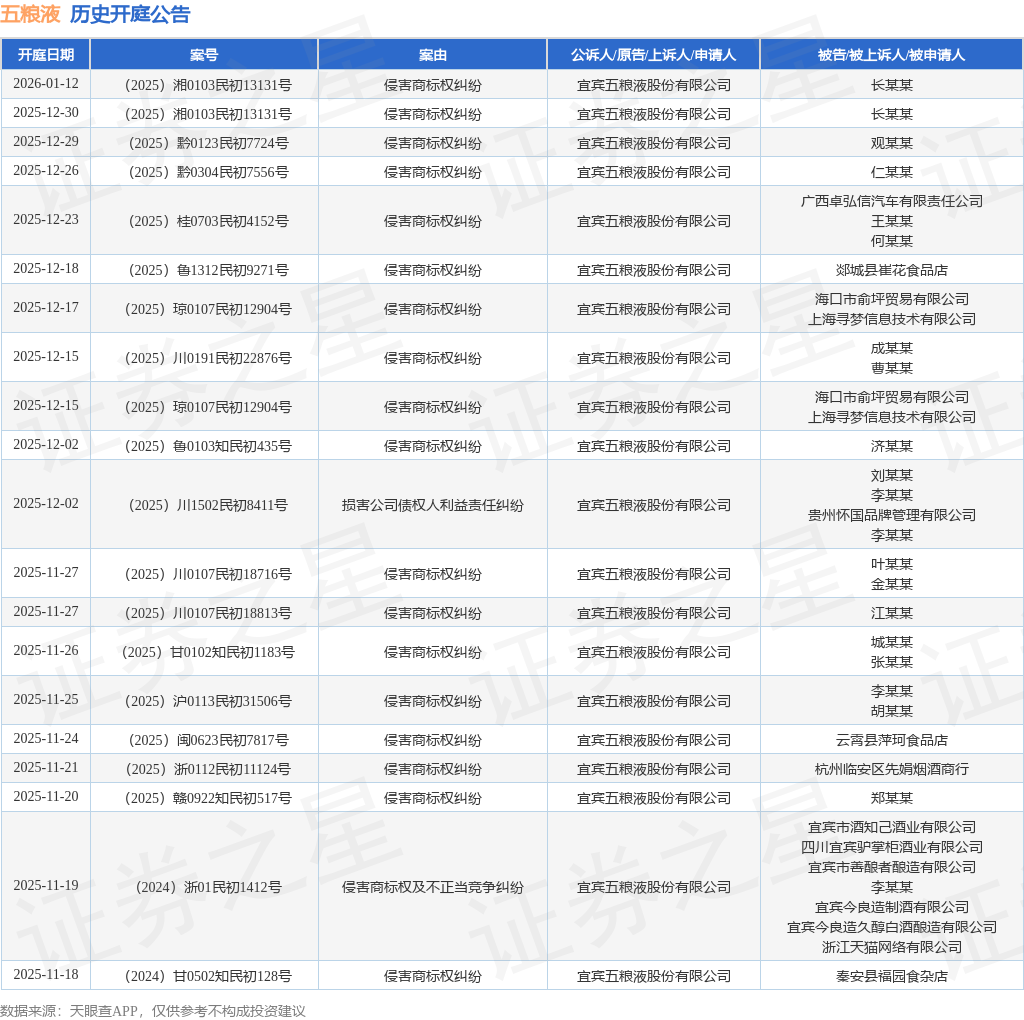Select the 案由 column header
Viewport: 1024px width, 1020px height.
432,55
